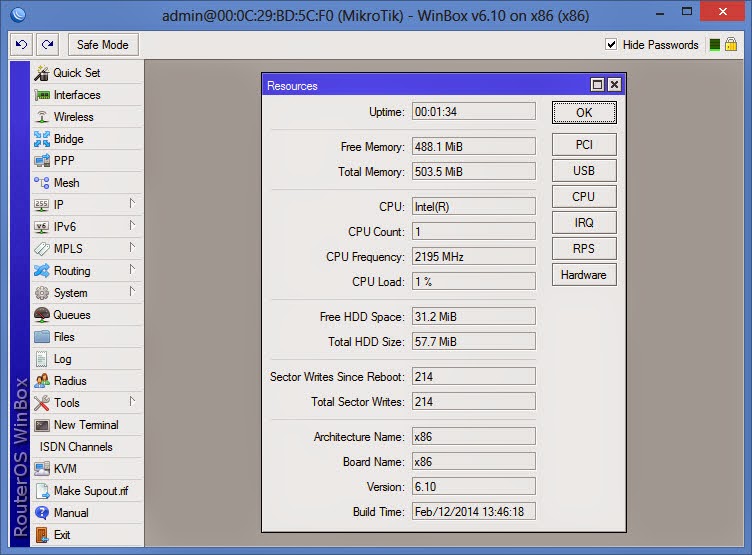
Task: Open the Log menu label
Action: tap(63, 359)
